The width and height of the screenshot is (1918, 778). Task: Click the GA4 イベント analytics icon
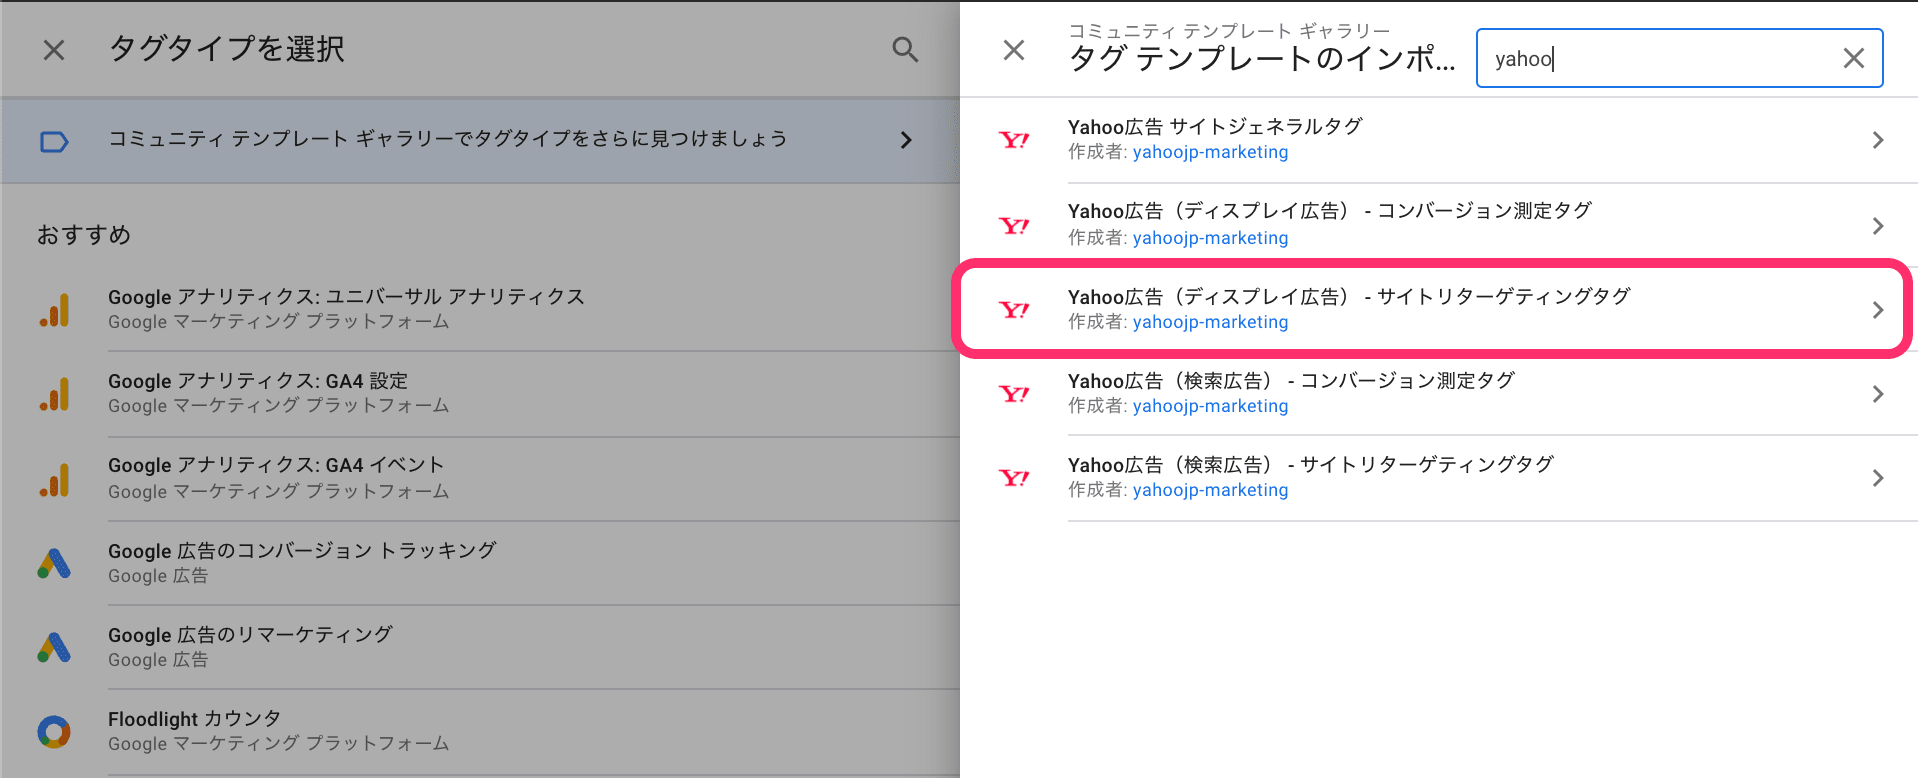click(x=54, y=479)
